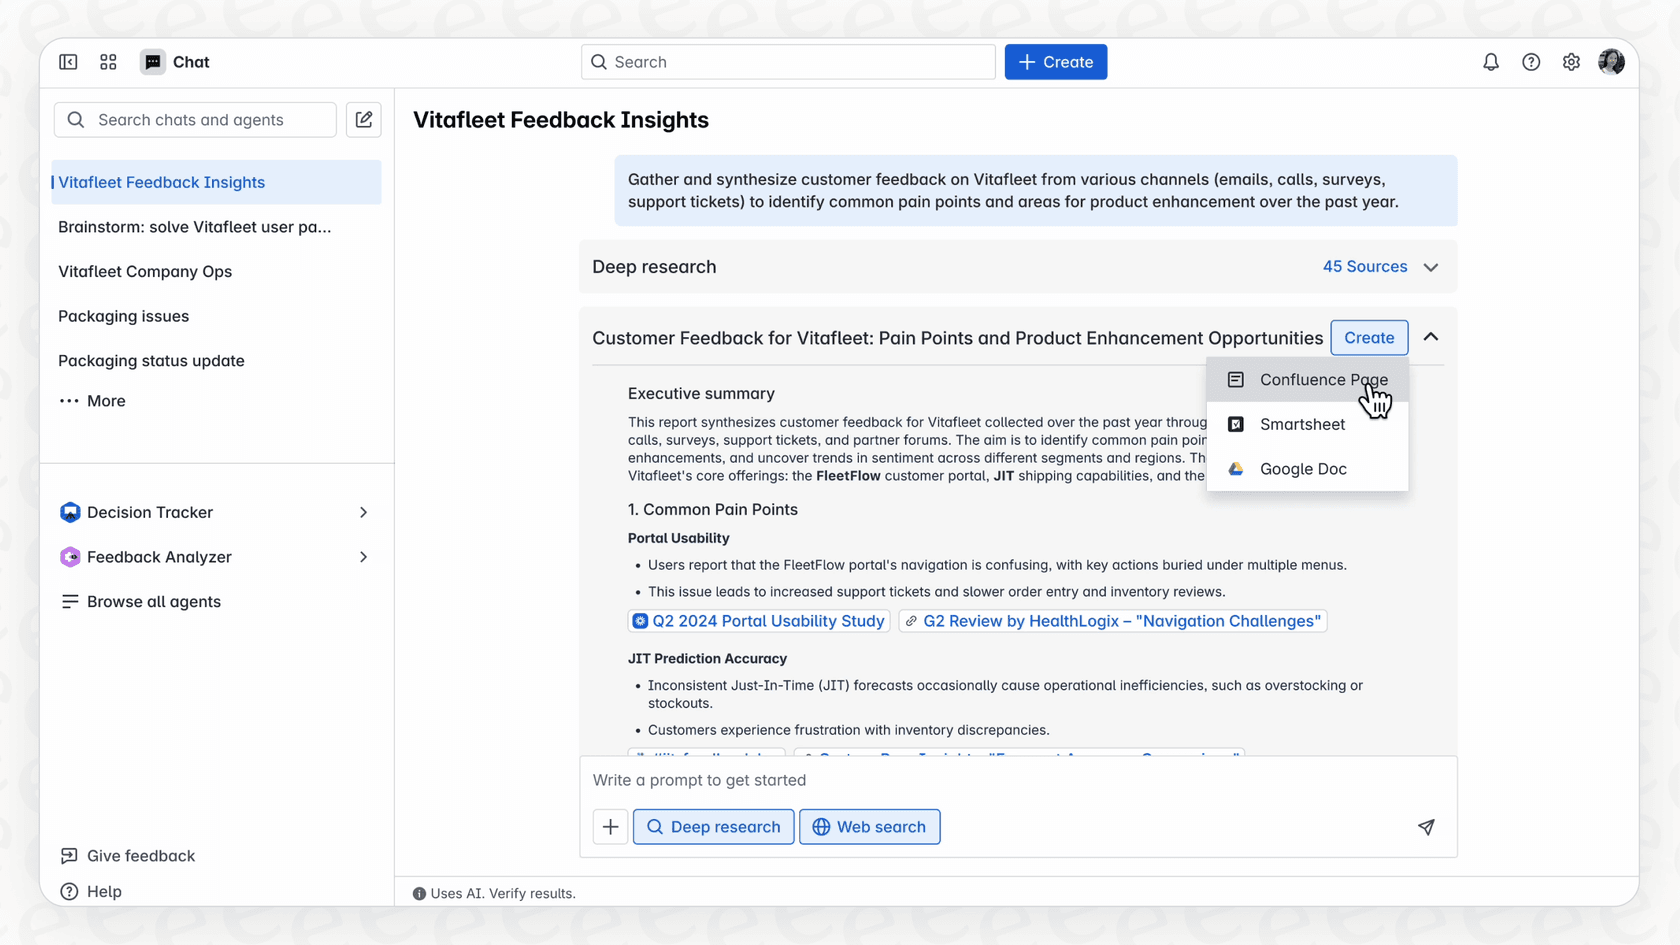This screenshot has width=1680, height=945.
Task: Open the Q2 2024 Portal Usability Study source
Action: (758, 620)
